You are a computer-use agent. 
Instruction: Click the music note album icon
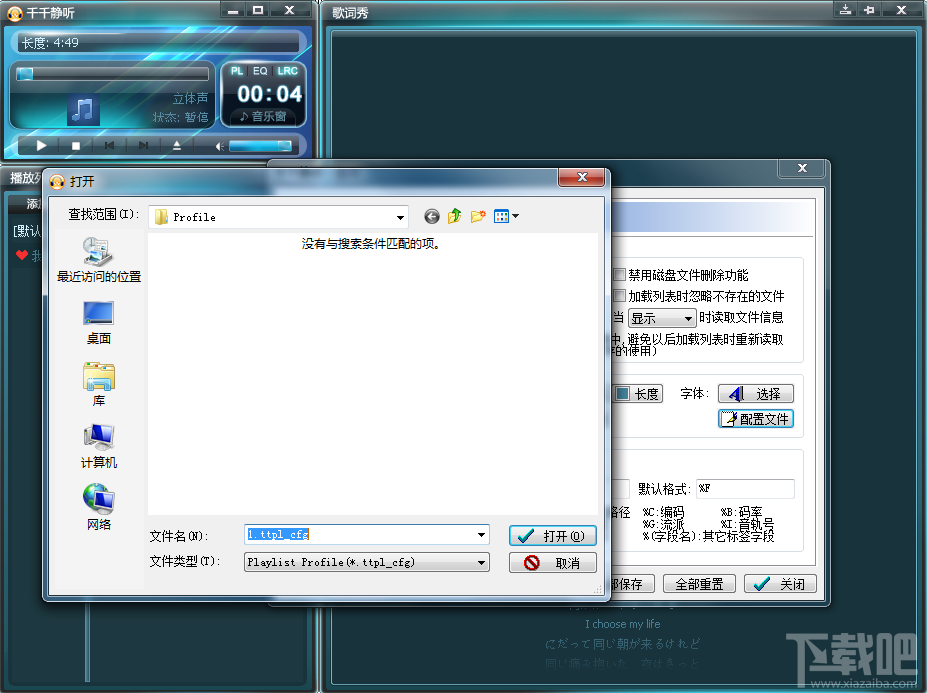tap(83, 110)
